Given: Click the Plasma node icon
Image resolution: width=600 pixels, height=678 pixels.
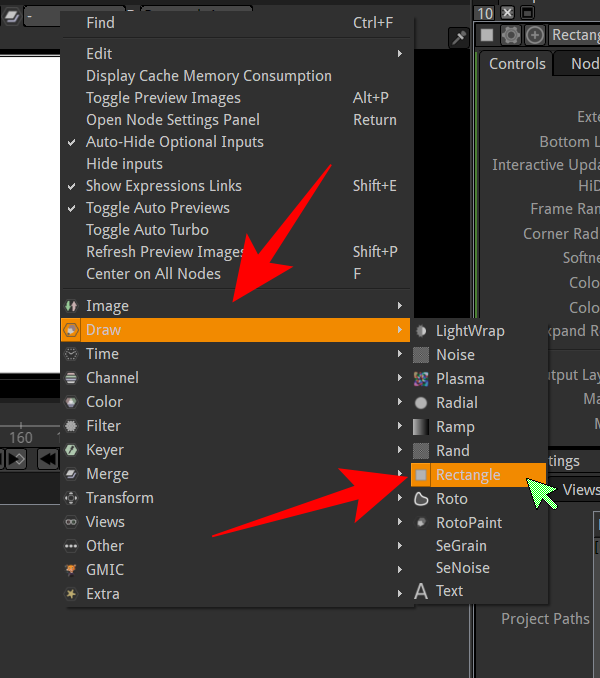Looking at the screenshot, I should click(x=421, y=379).
